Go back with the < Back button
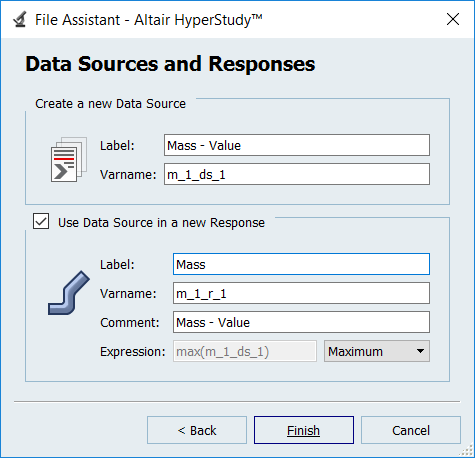This screenshot has height=458, width=475. click(197, 430)
